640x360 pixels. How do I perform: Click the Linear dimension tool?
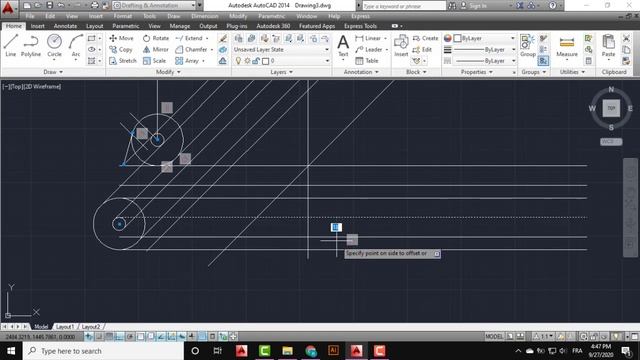click(x=368, y=38)
